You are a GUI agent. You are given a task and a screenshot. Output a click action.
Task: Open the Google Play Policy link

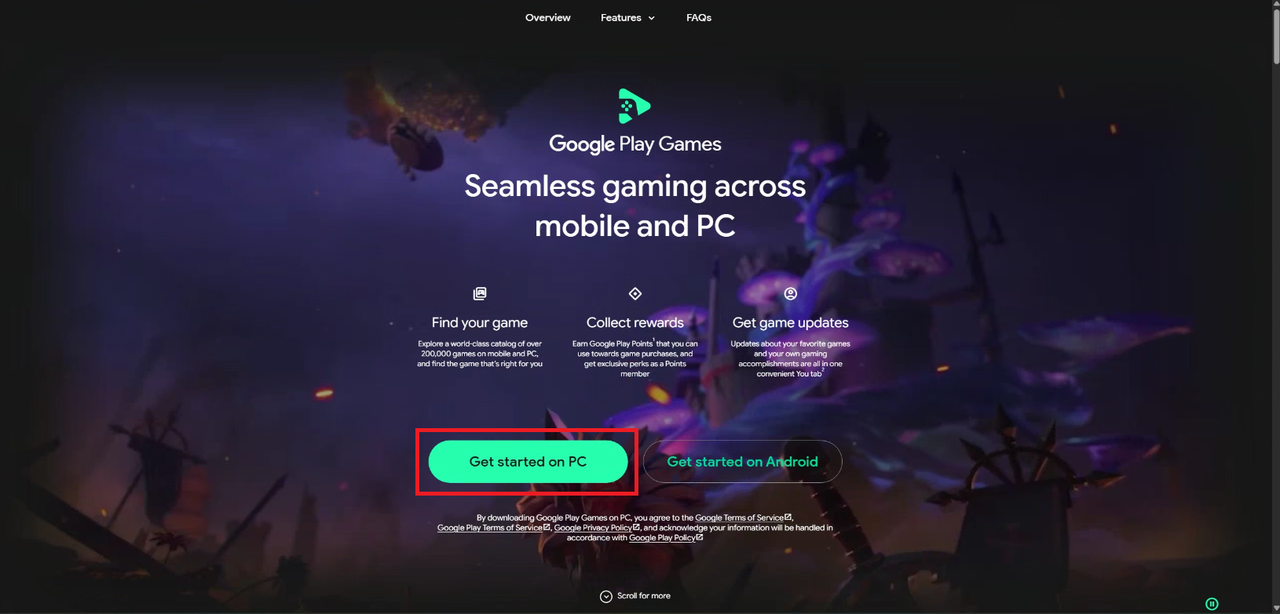click(x=665, y=538)
